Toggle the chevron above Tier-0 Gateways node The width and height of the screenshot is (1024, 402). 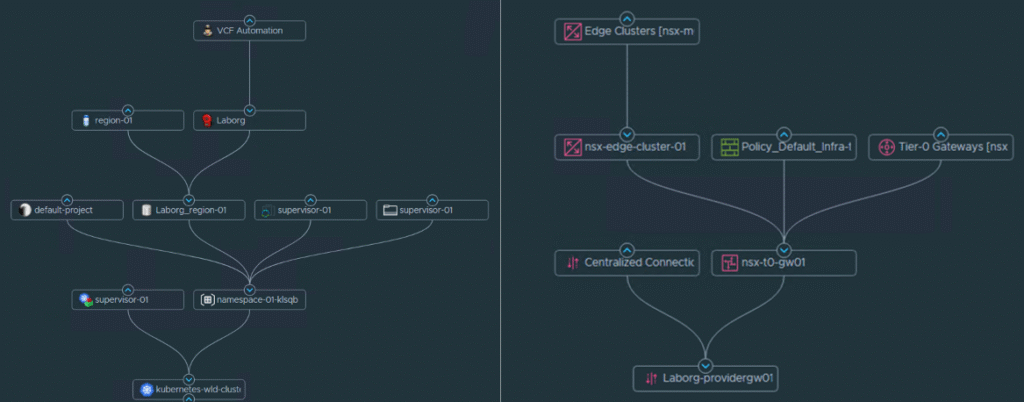(x=941, y=133)
